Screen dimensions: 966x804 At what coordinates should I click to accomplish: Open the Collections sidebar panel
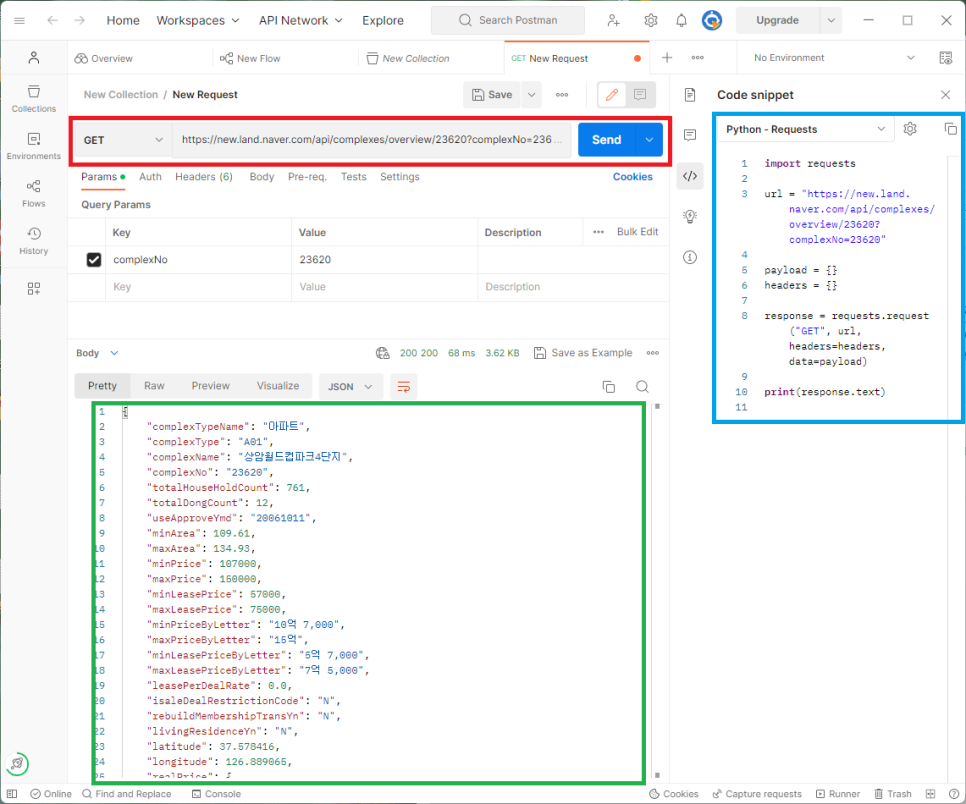pos(33,99)
